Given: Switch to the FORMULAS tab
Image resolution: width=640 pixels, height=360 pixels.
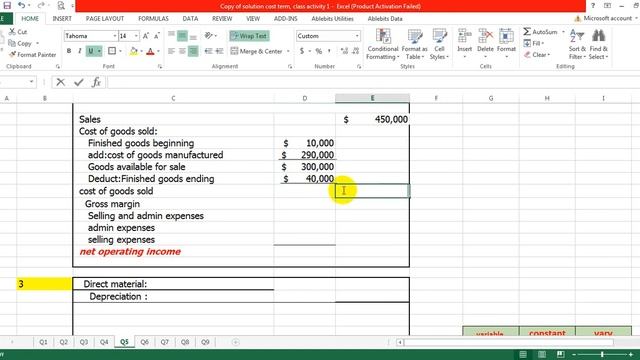Looking at the screenshot, I should (x=153, y=19).
